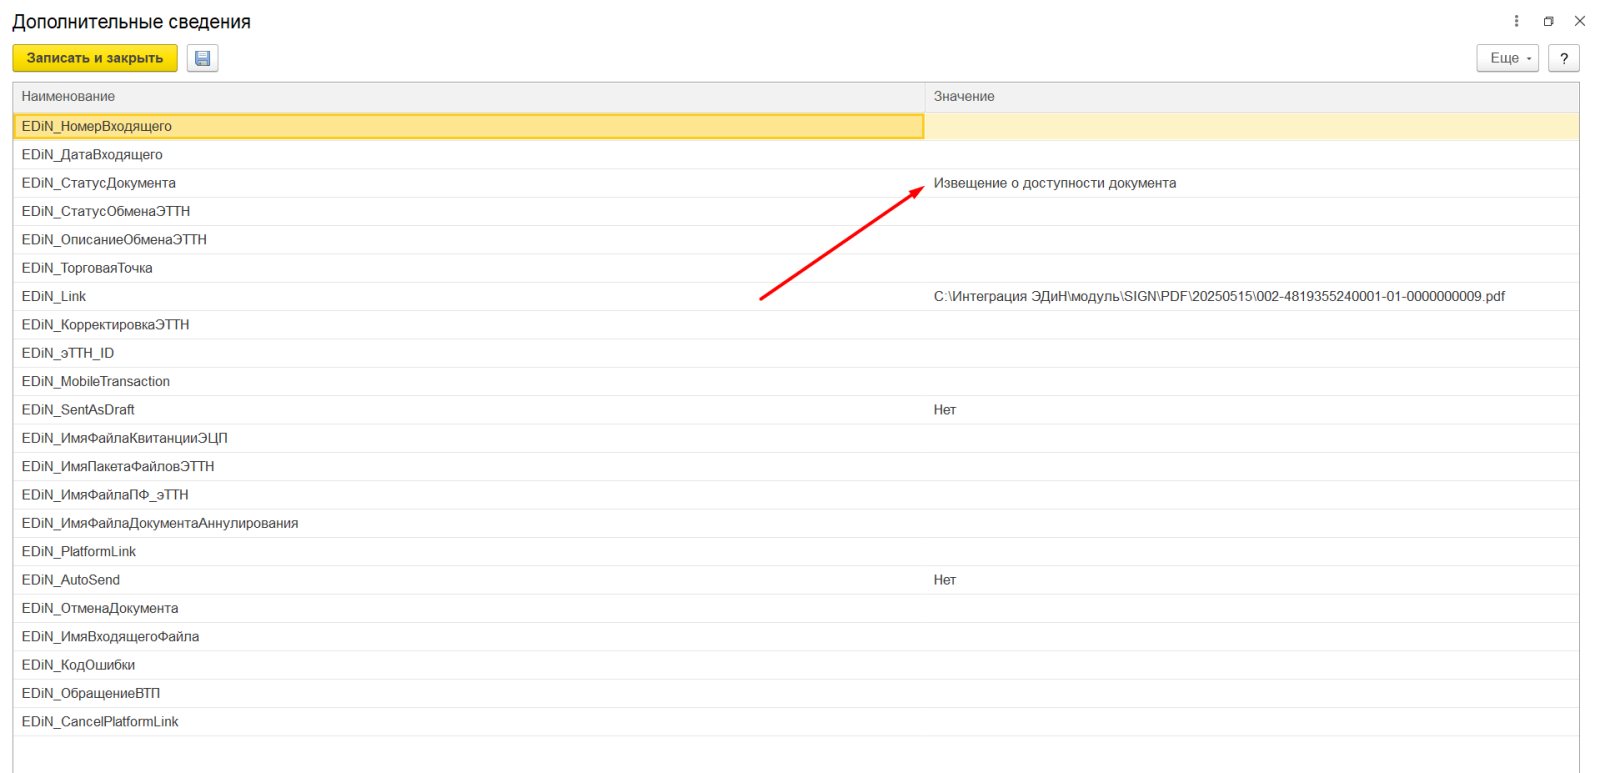Screen dimensions: 1600x773
Task: Click the PDF file path value
Action: [1219, 296]
